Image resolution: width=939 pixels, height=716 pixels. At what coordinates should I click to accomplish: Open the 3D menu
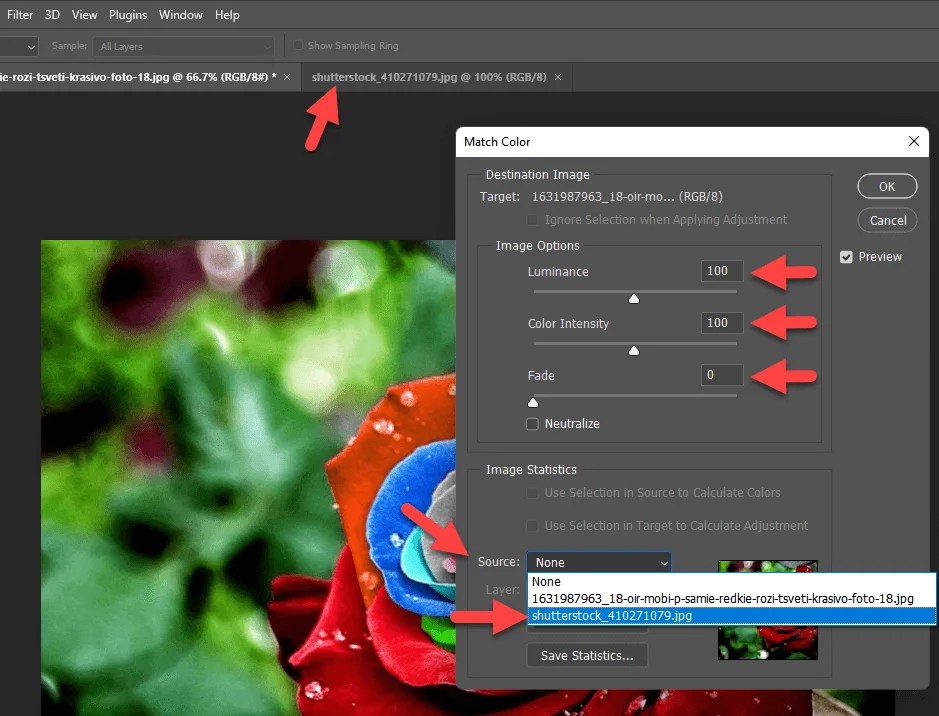pyautogui.click(x=52, y=15)
